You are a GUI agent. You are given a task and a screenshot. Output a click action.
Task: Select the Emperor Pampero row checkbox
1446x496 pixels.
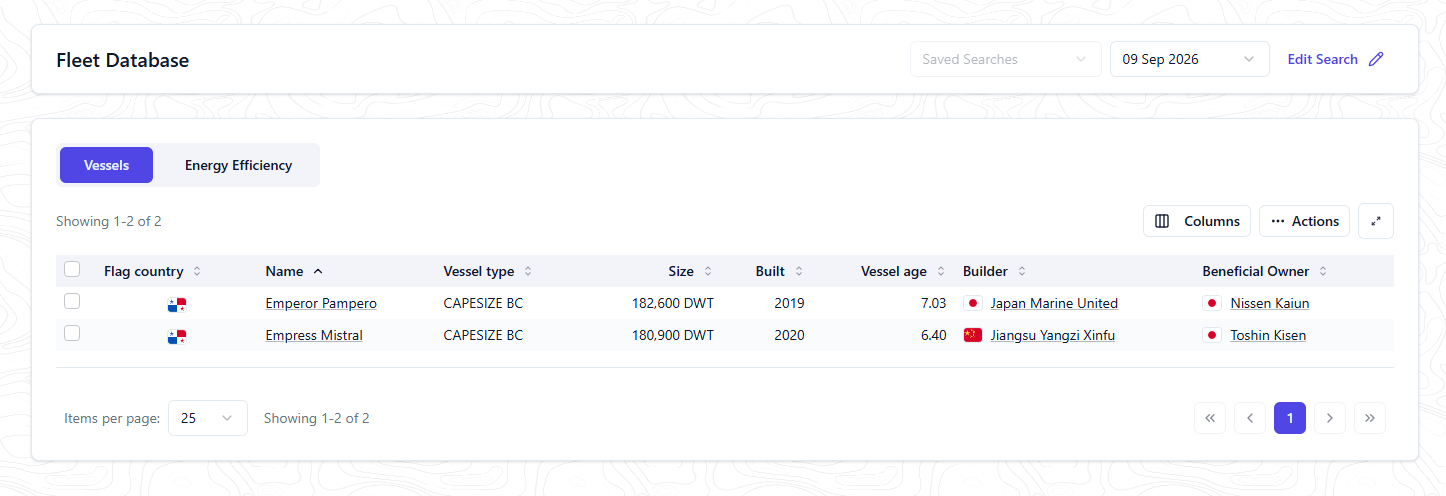coord(72,301)
